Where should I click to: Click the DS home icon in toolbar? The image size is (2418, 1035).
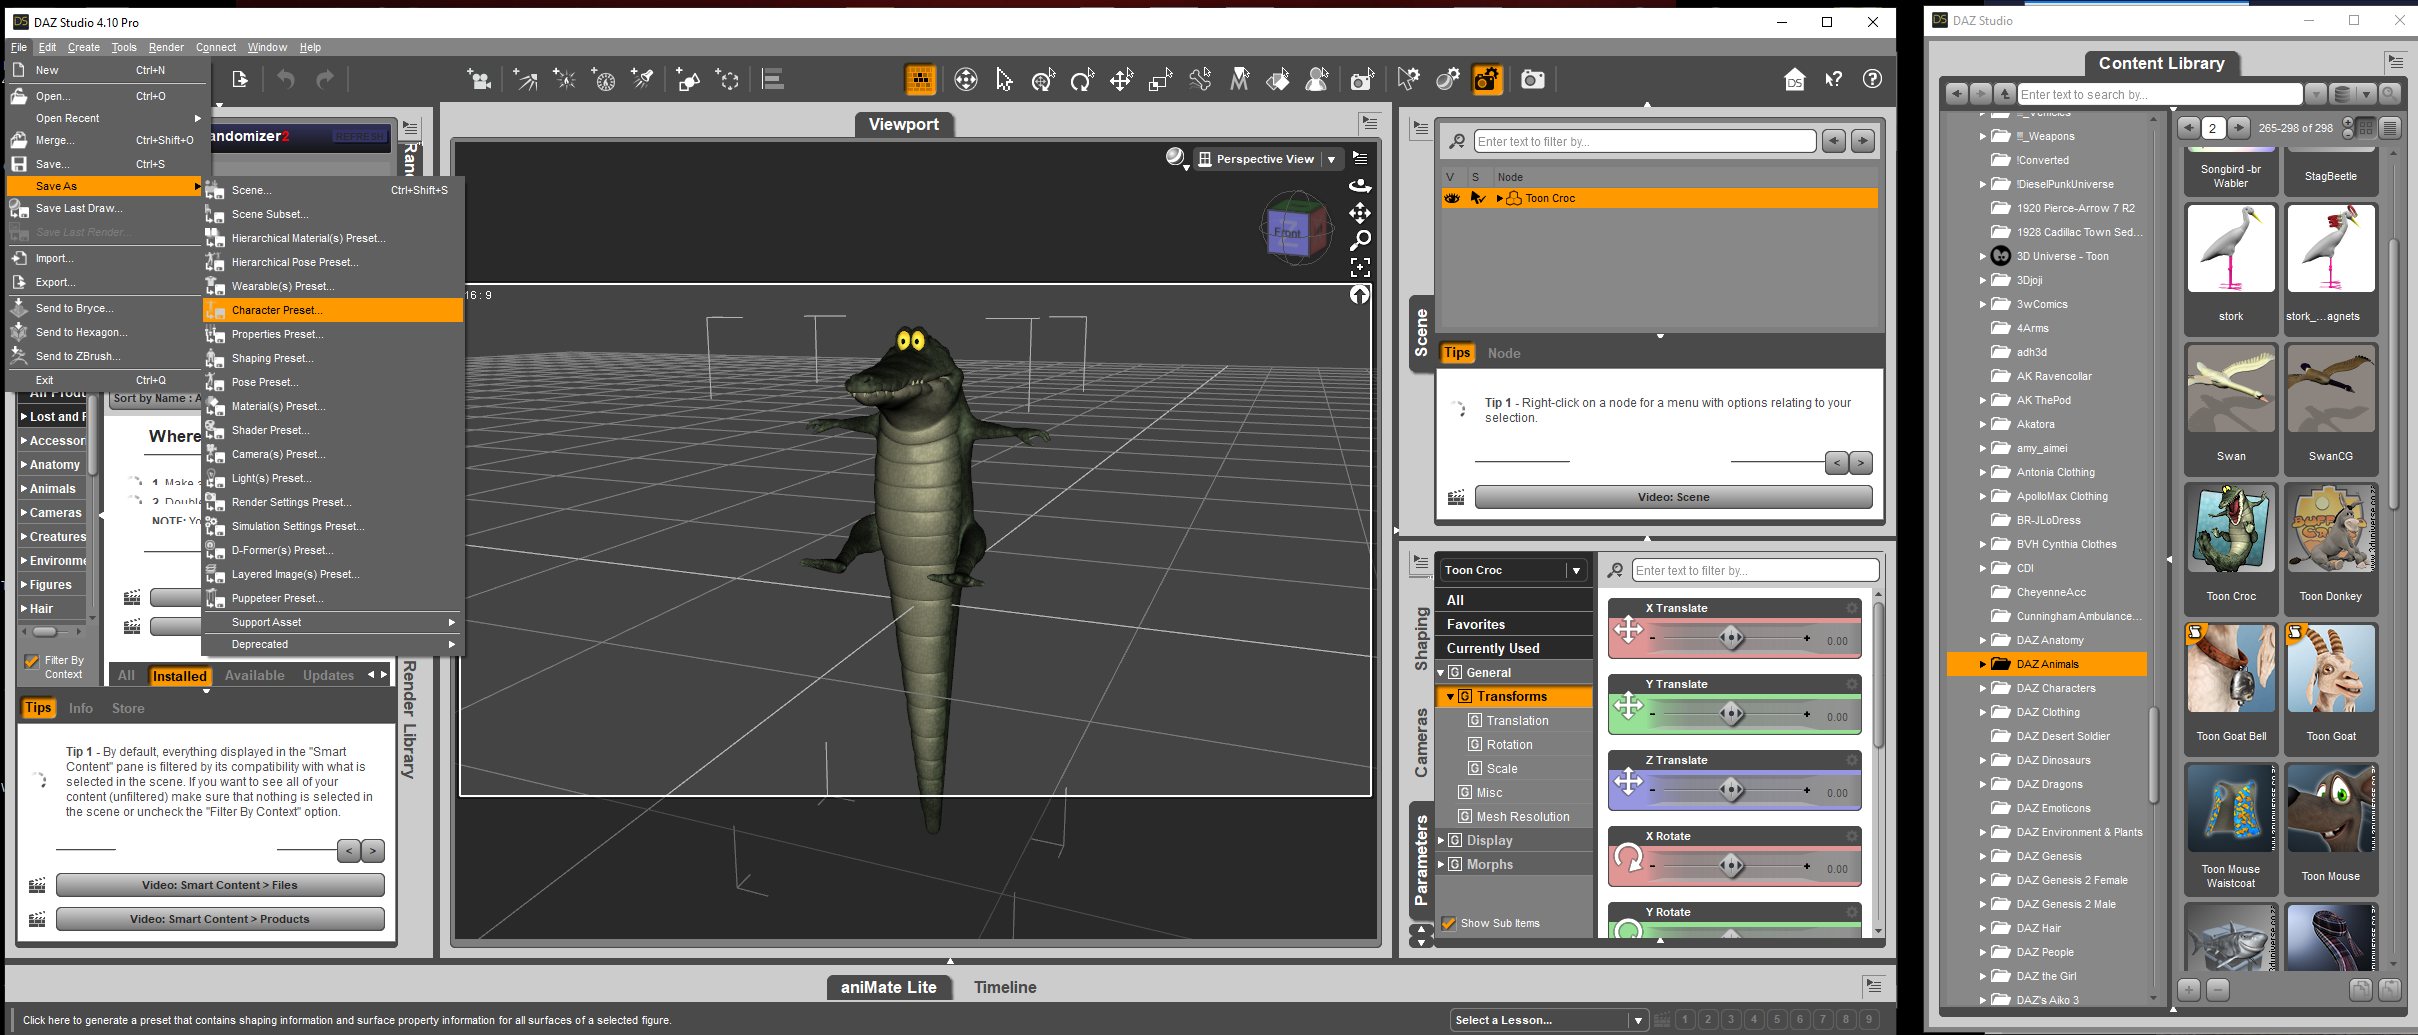[x=1794, y=80]
